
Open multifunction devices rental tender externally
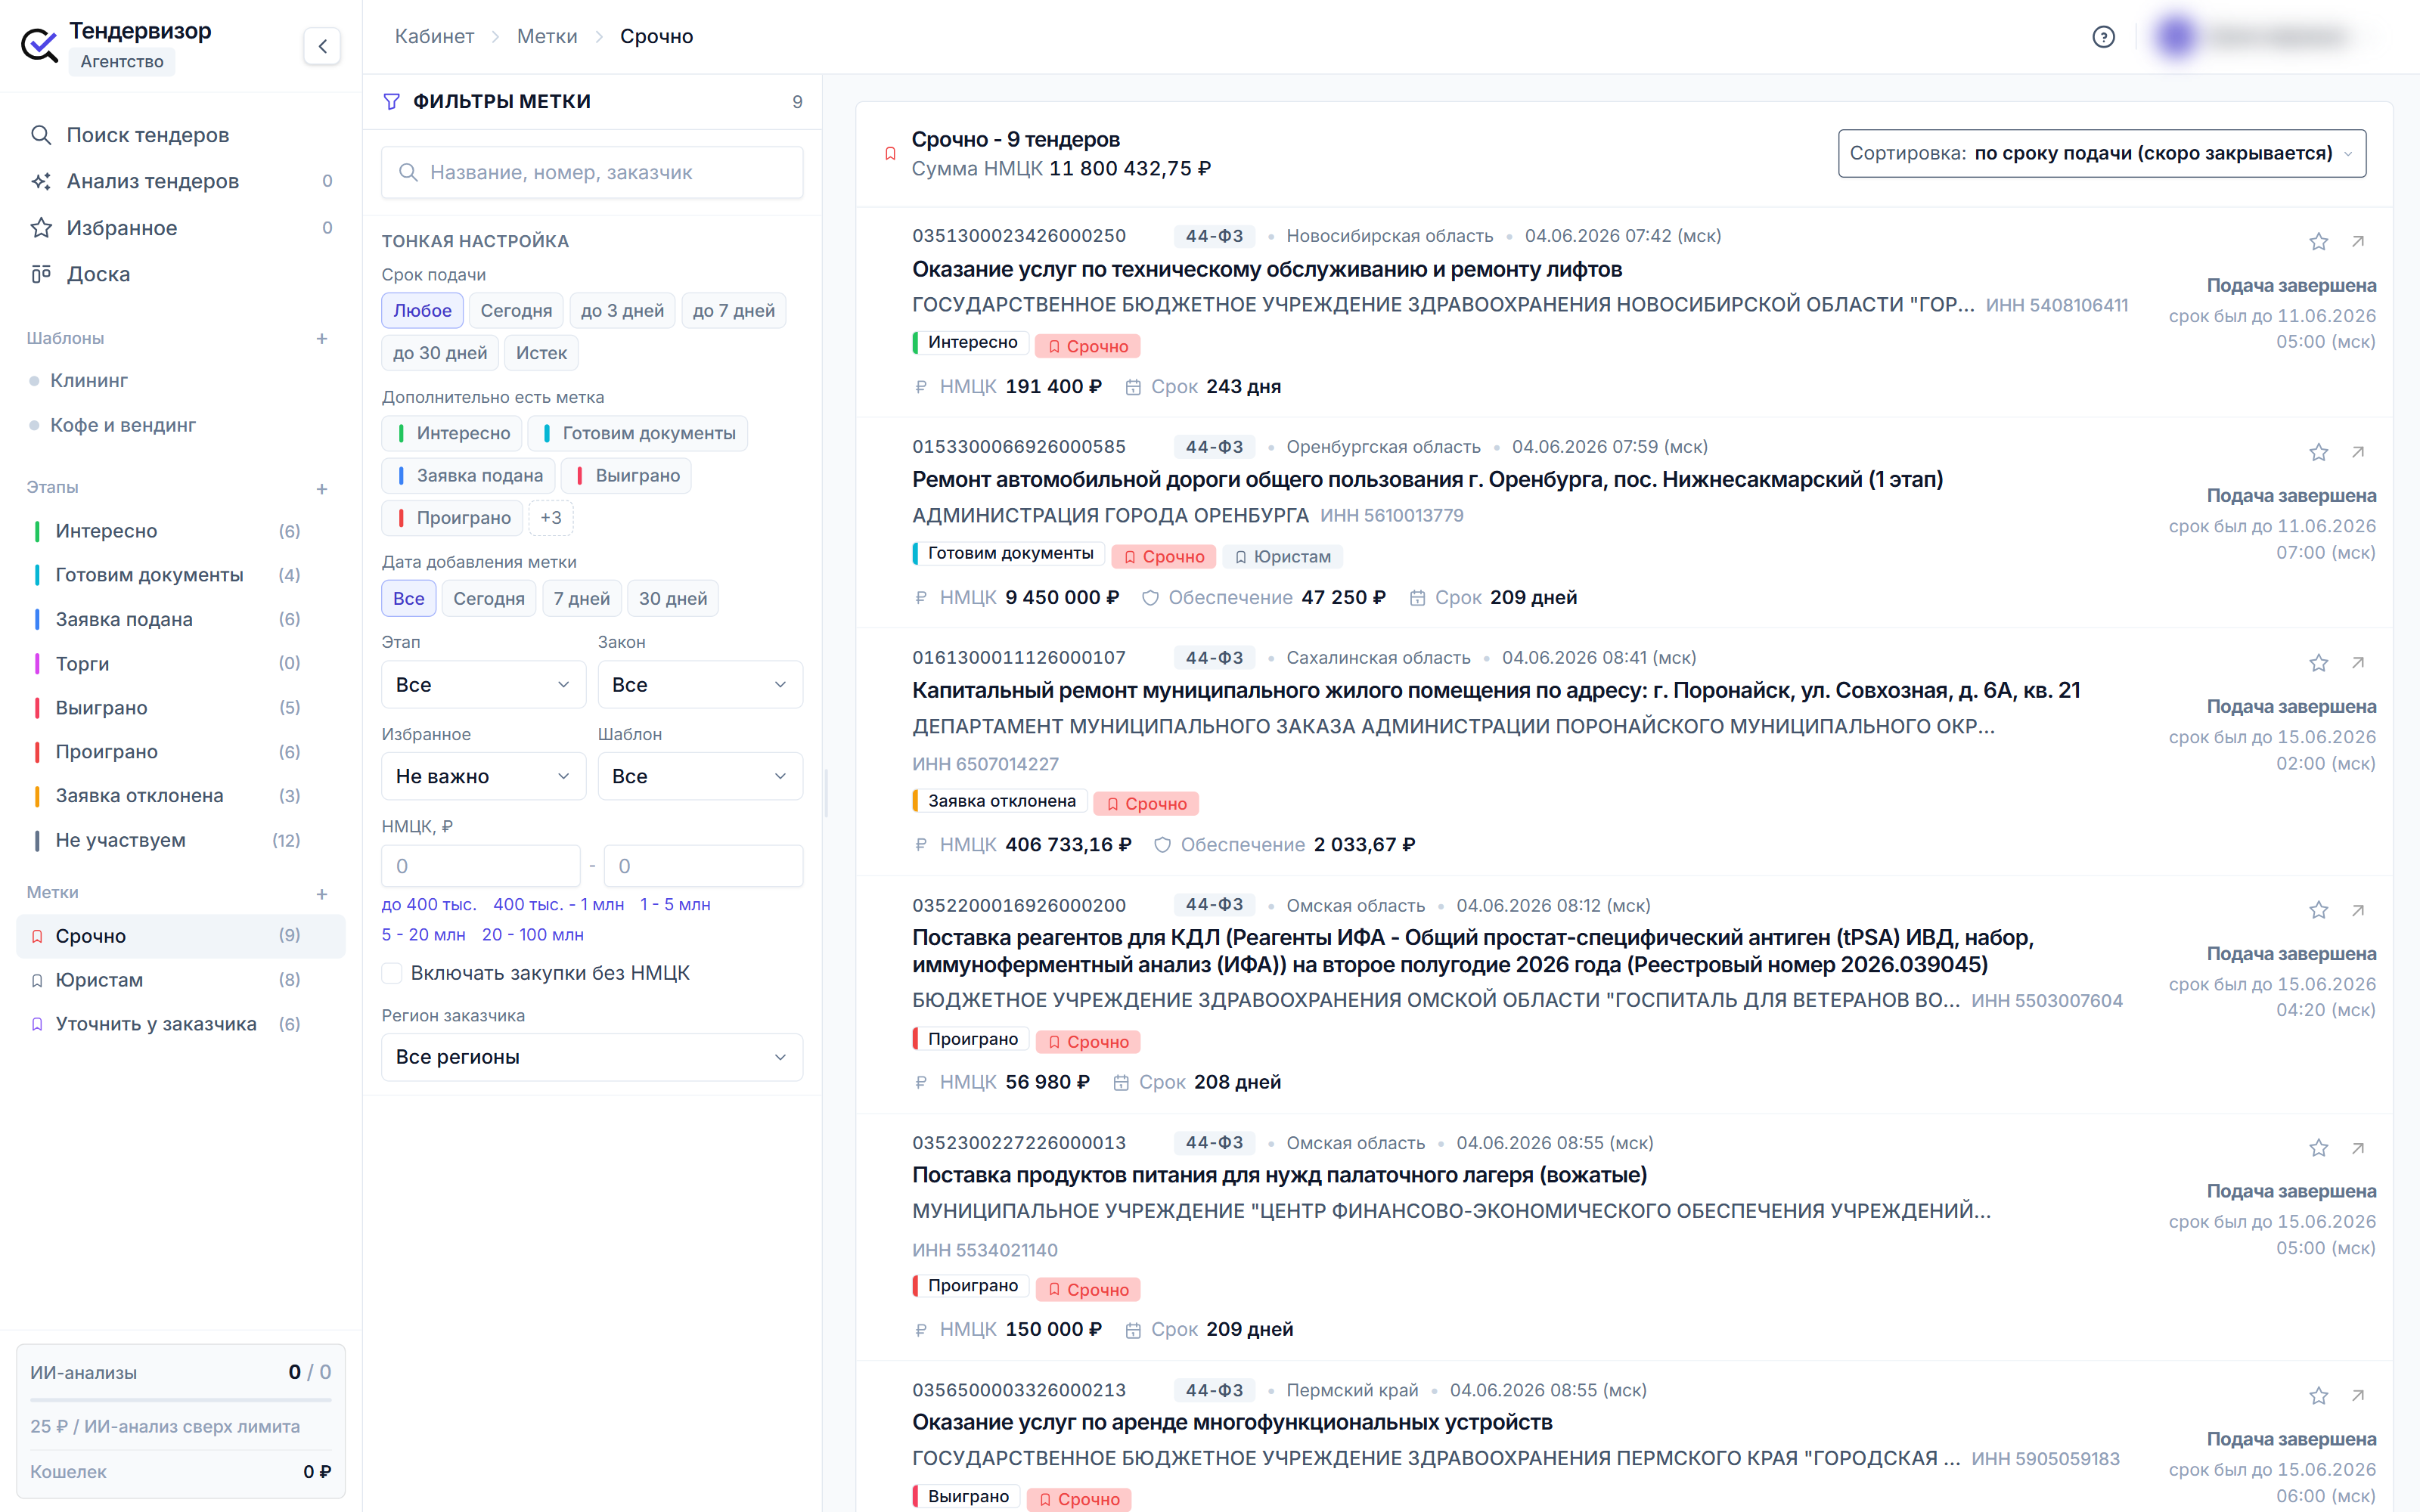coord(2358,1396)
